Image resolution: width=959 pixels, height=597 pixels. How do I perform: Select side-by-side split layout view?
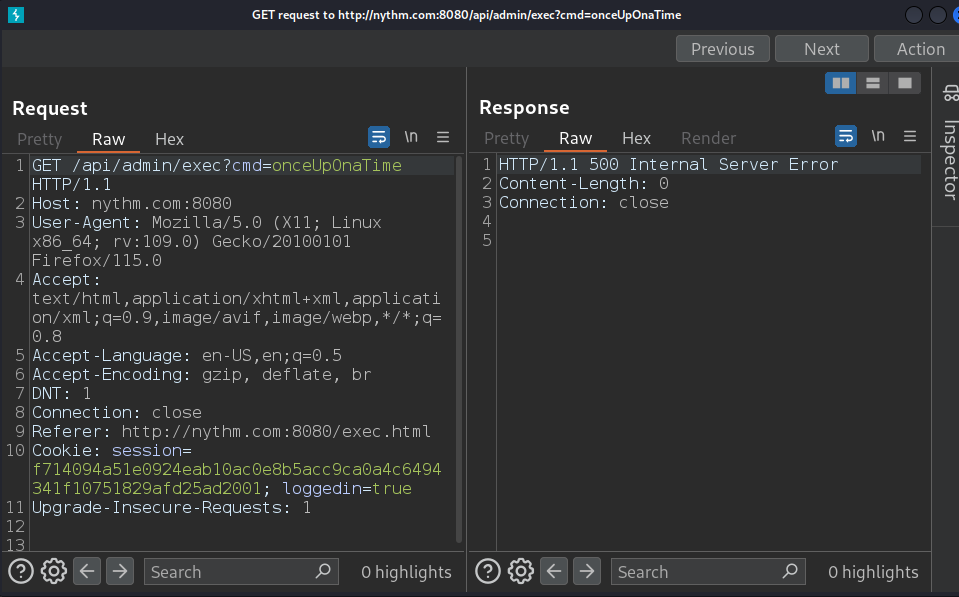pos(841,83)
